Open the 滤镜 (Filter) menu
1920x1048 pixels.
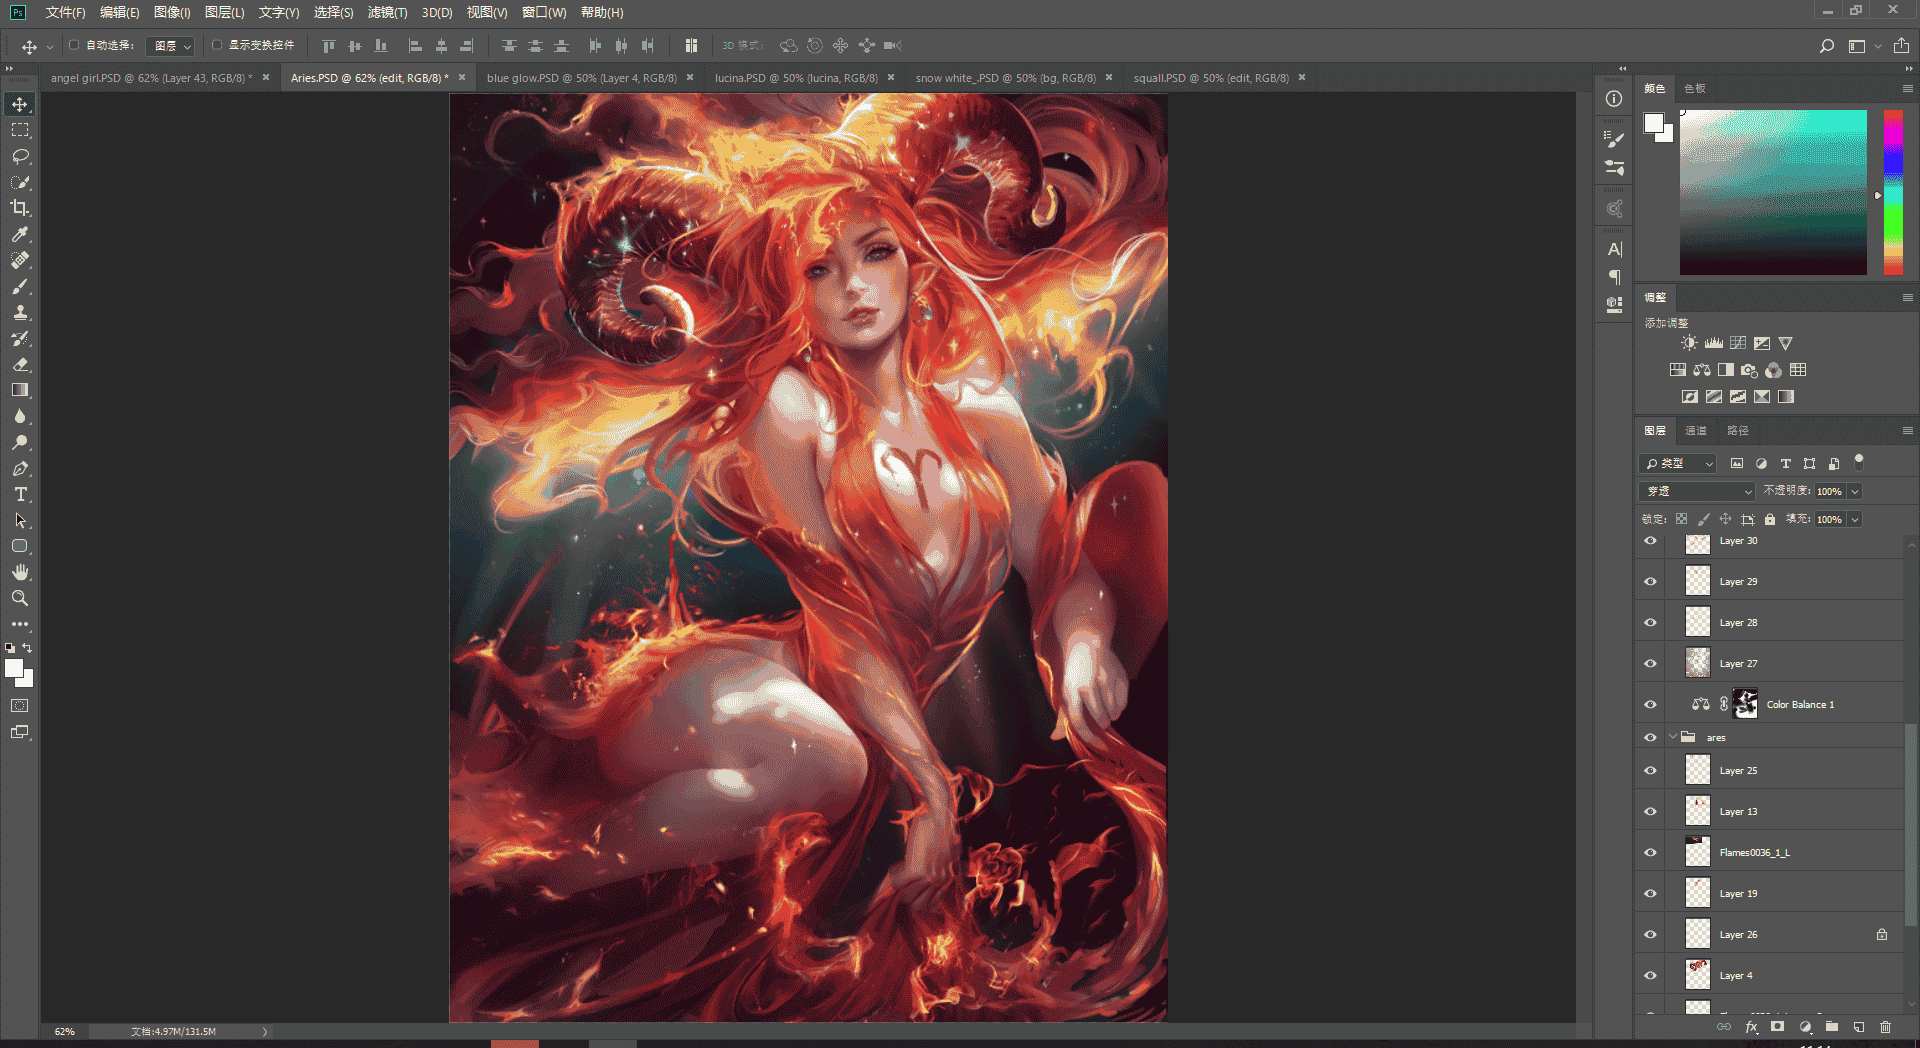[x=387, y=12]
